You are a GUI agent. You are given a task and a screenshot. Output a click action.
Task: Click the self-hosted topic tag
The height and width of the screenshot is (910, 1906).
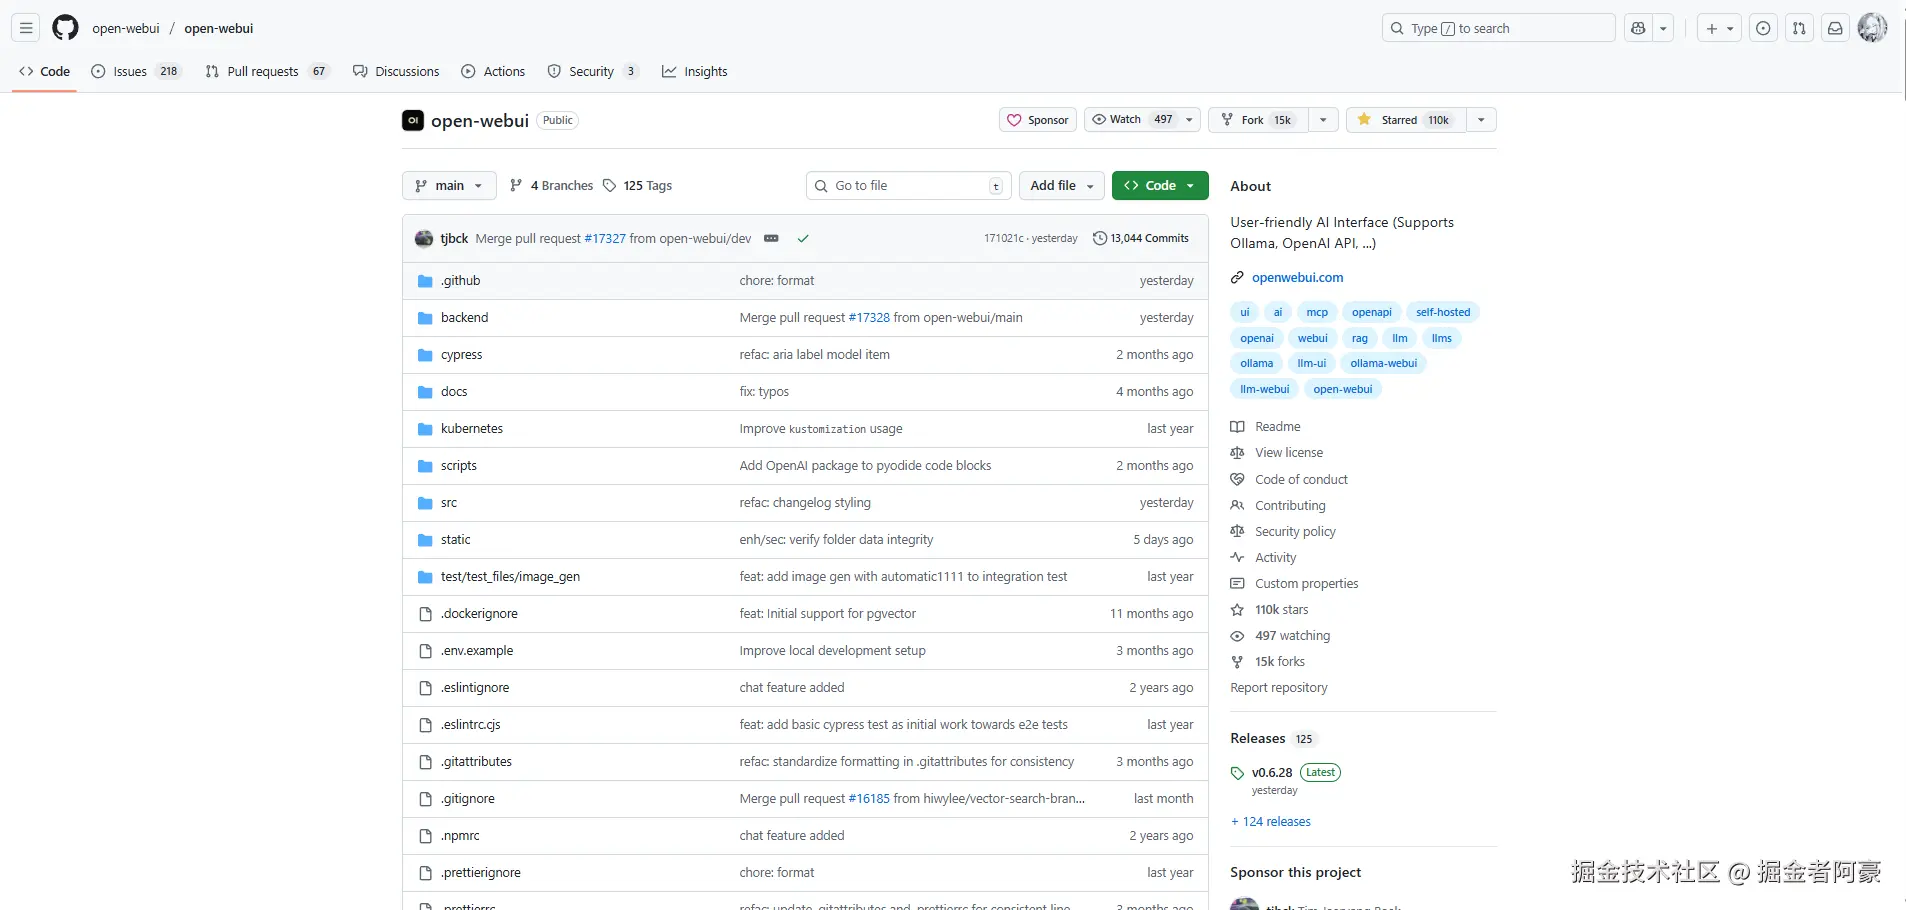click(1443, 312)
